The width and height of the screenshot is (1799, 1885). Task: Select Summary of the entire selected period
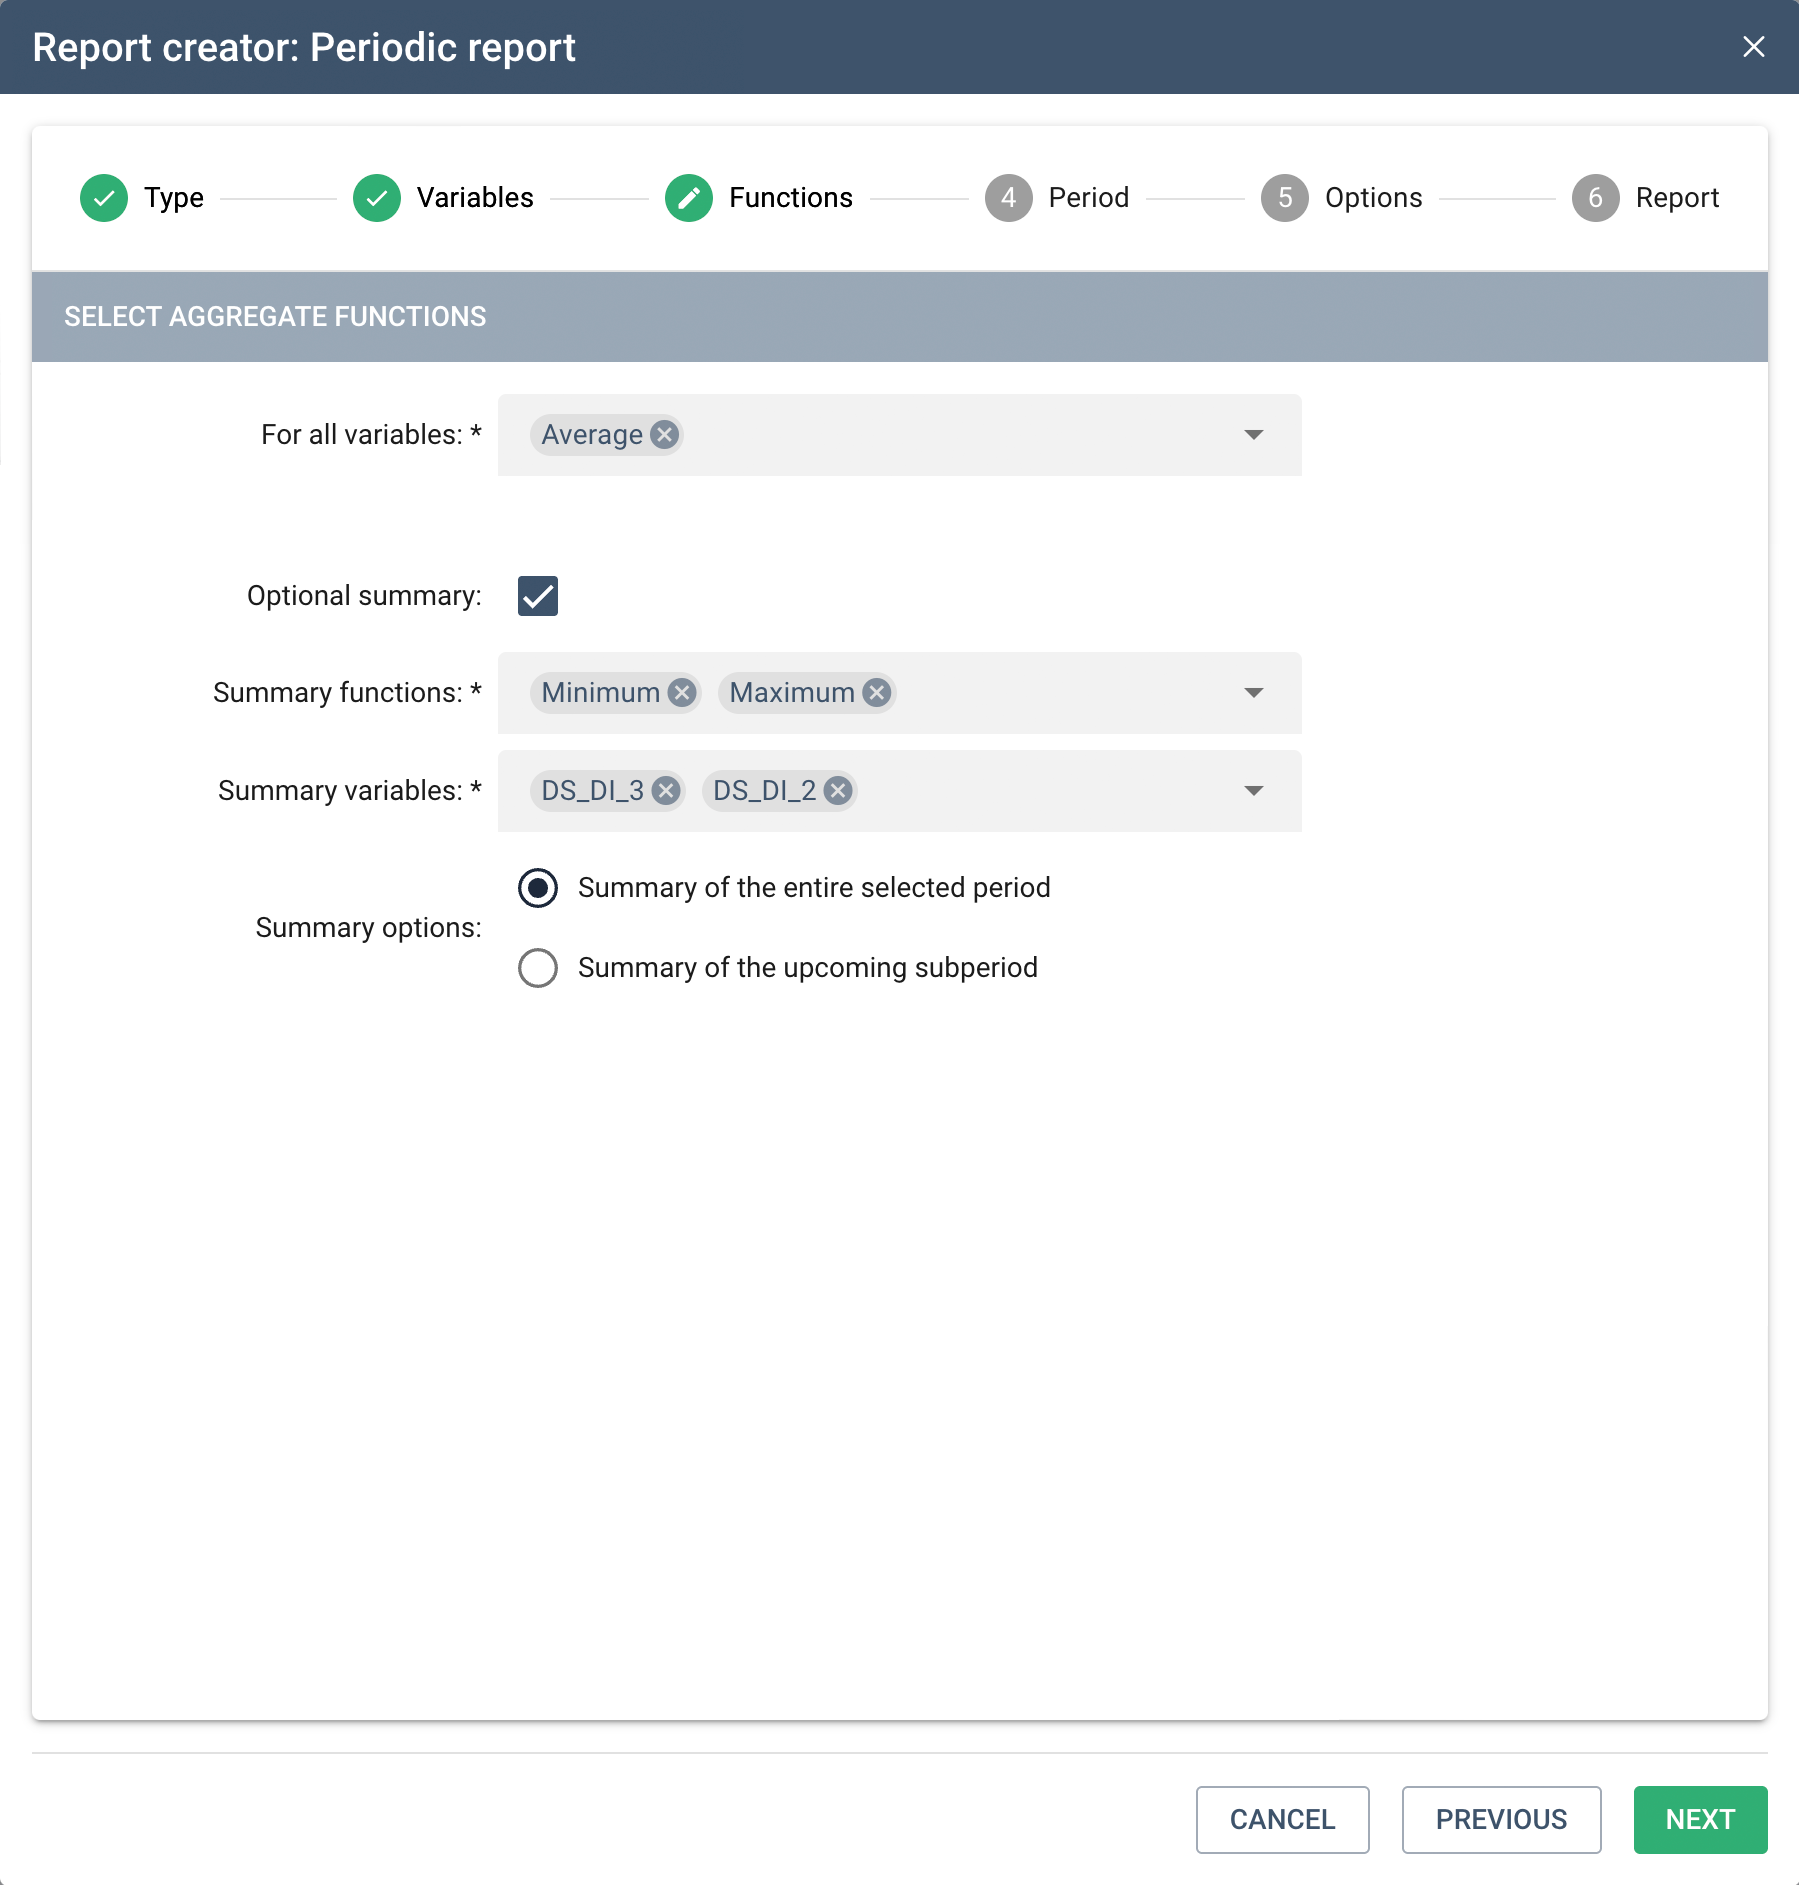(x=538, y=887)
